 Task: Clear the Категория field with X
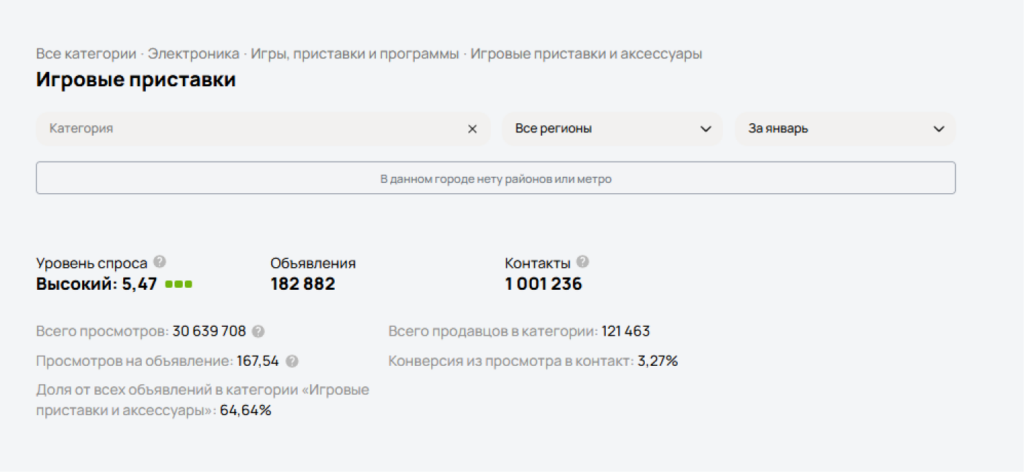click(472, 129)
